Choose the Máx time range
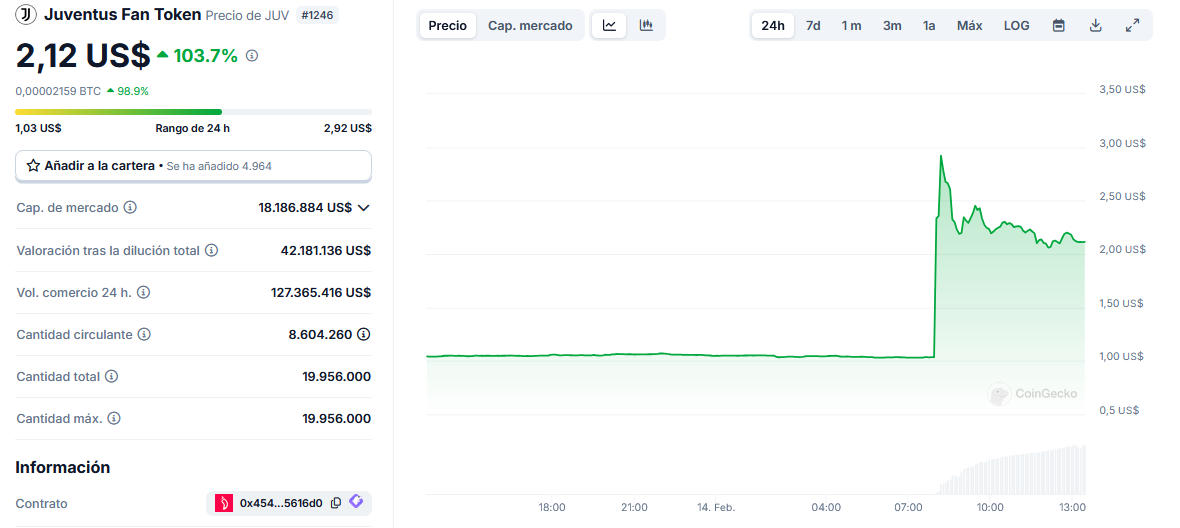The height and width of the screenshot is (528, 1180). pos(969,26)
